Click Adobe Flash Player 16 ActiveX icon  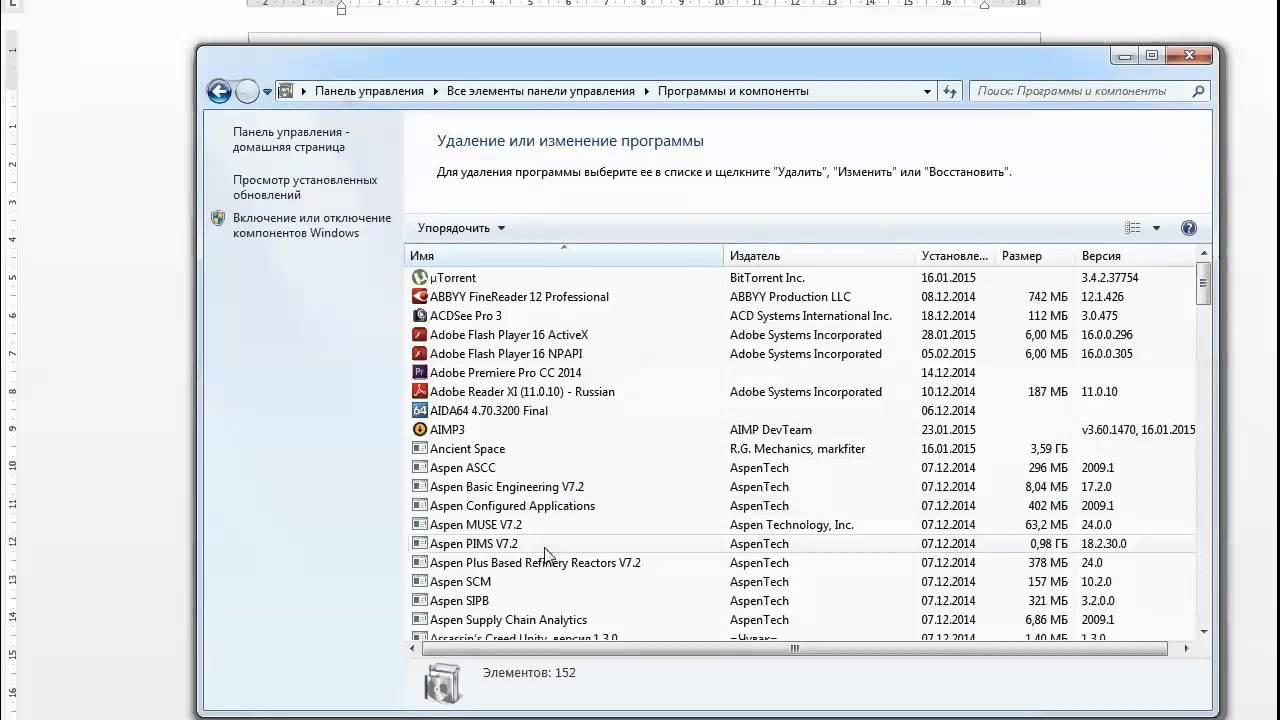[x=420, y=334]
